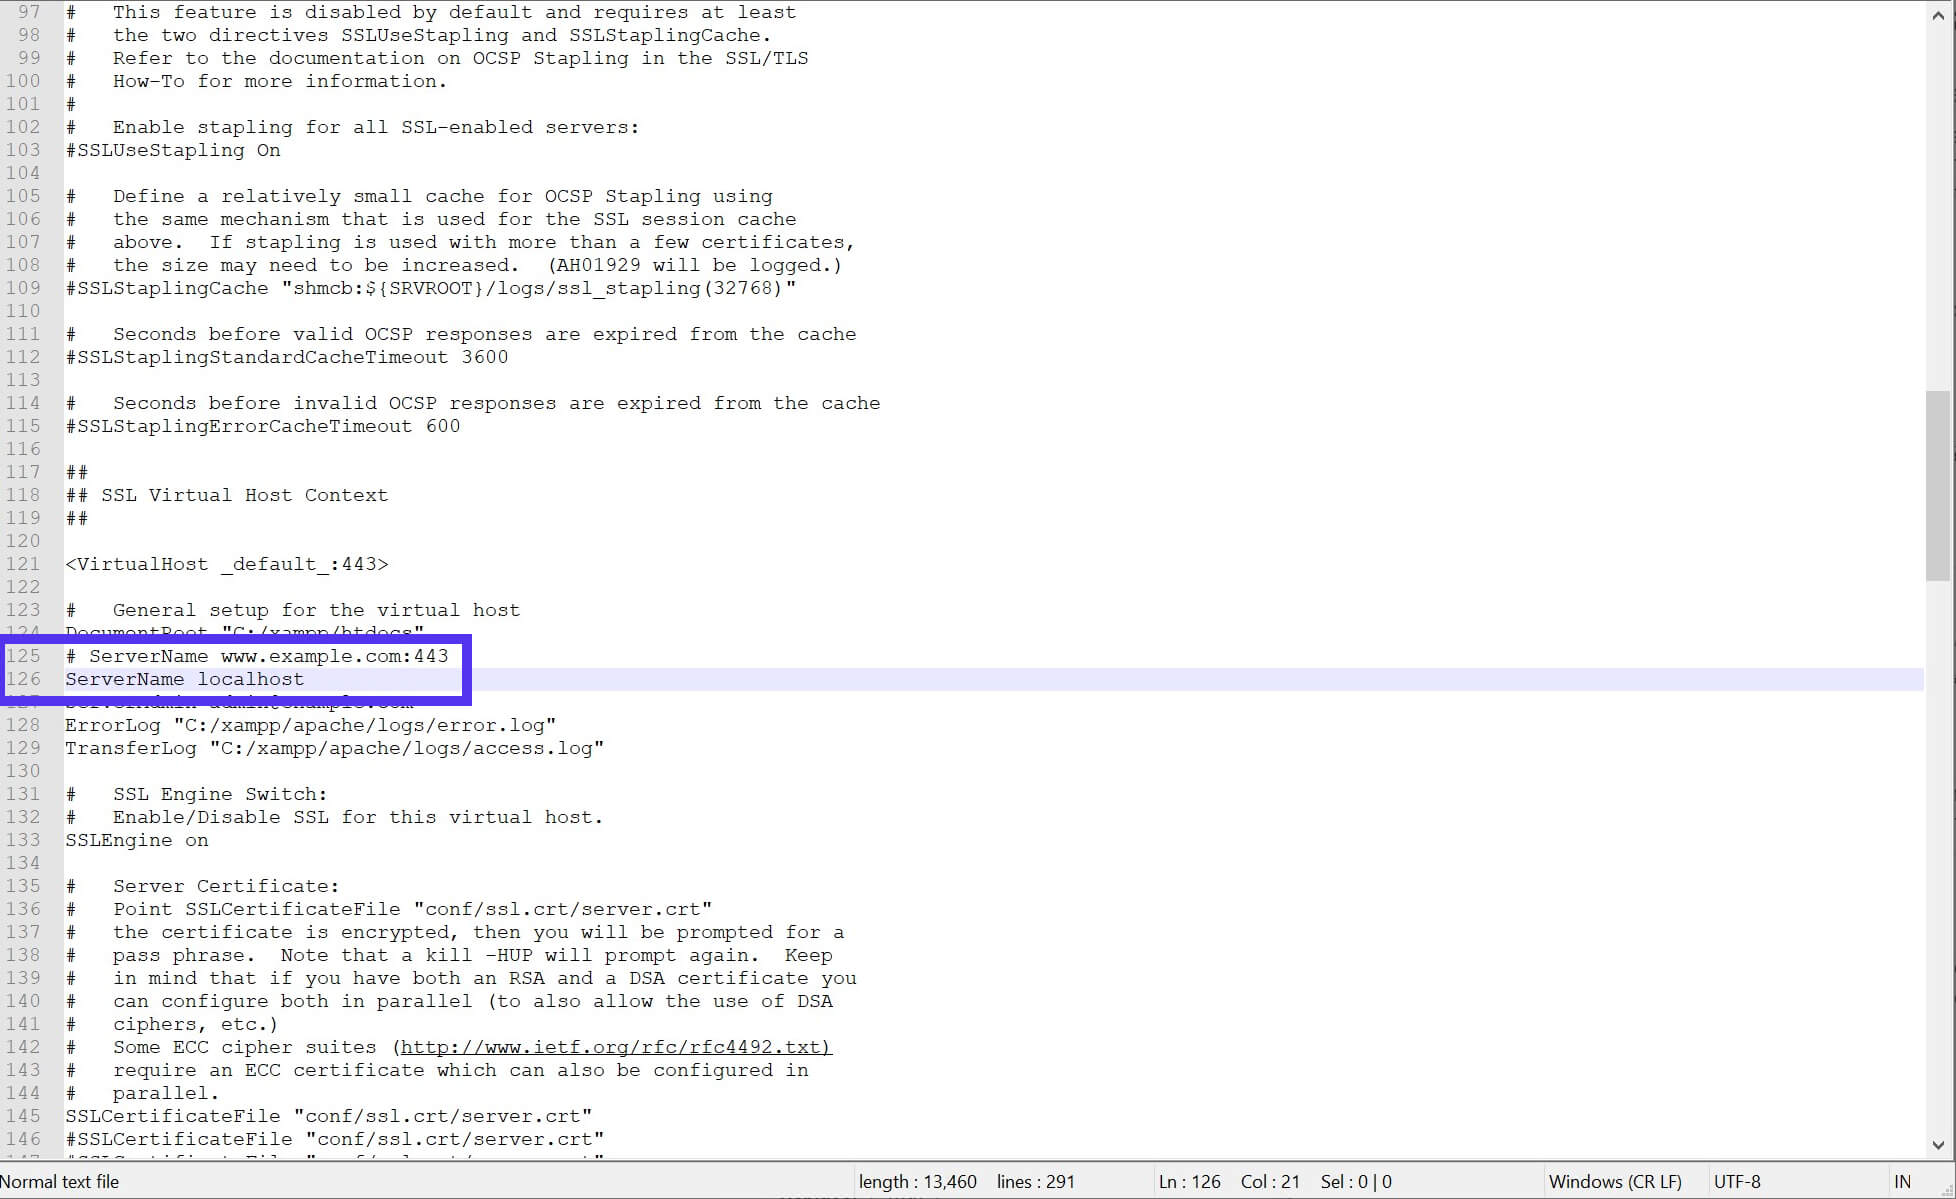Click the 'IN' insertion mode indicator

click(x=1902, y=1181)
